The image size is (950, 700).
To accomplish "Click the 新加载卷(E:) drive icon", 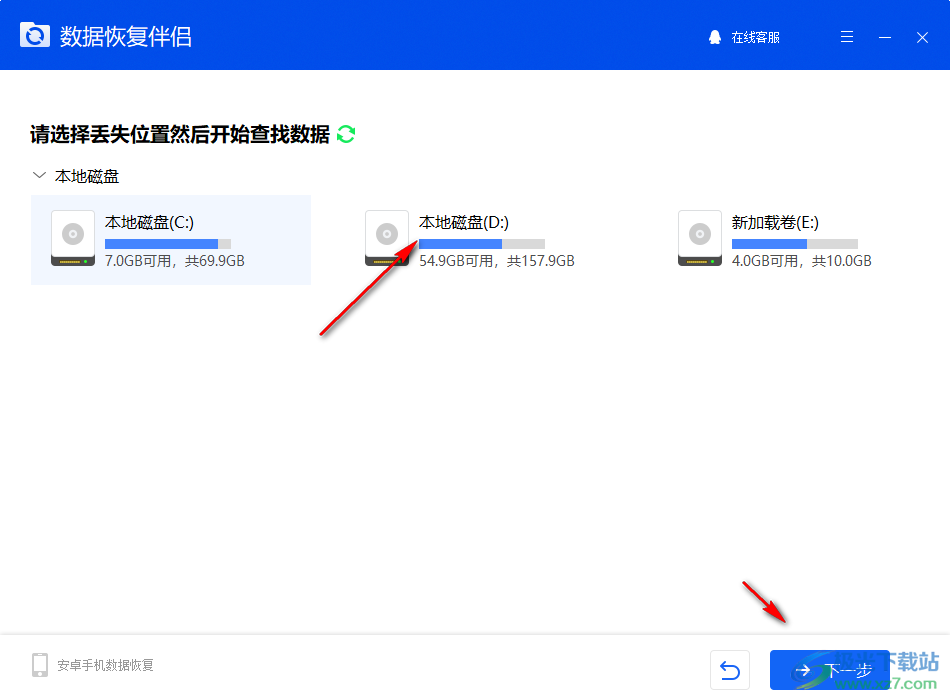I will (x=699, y=239).
